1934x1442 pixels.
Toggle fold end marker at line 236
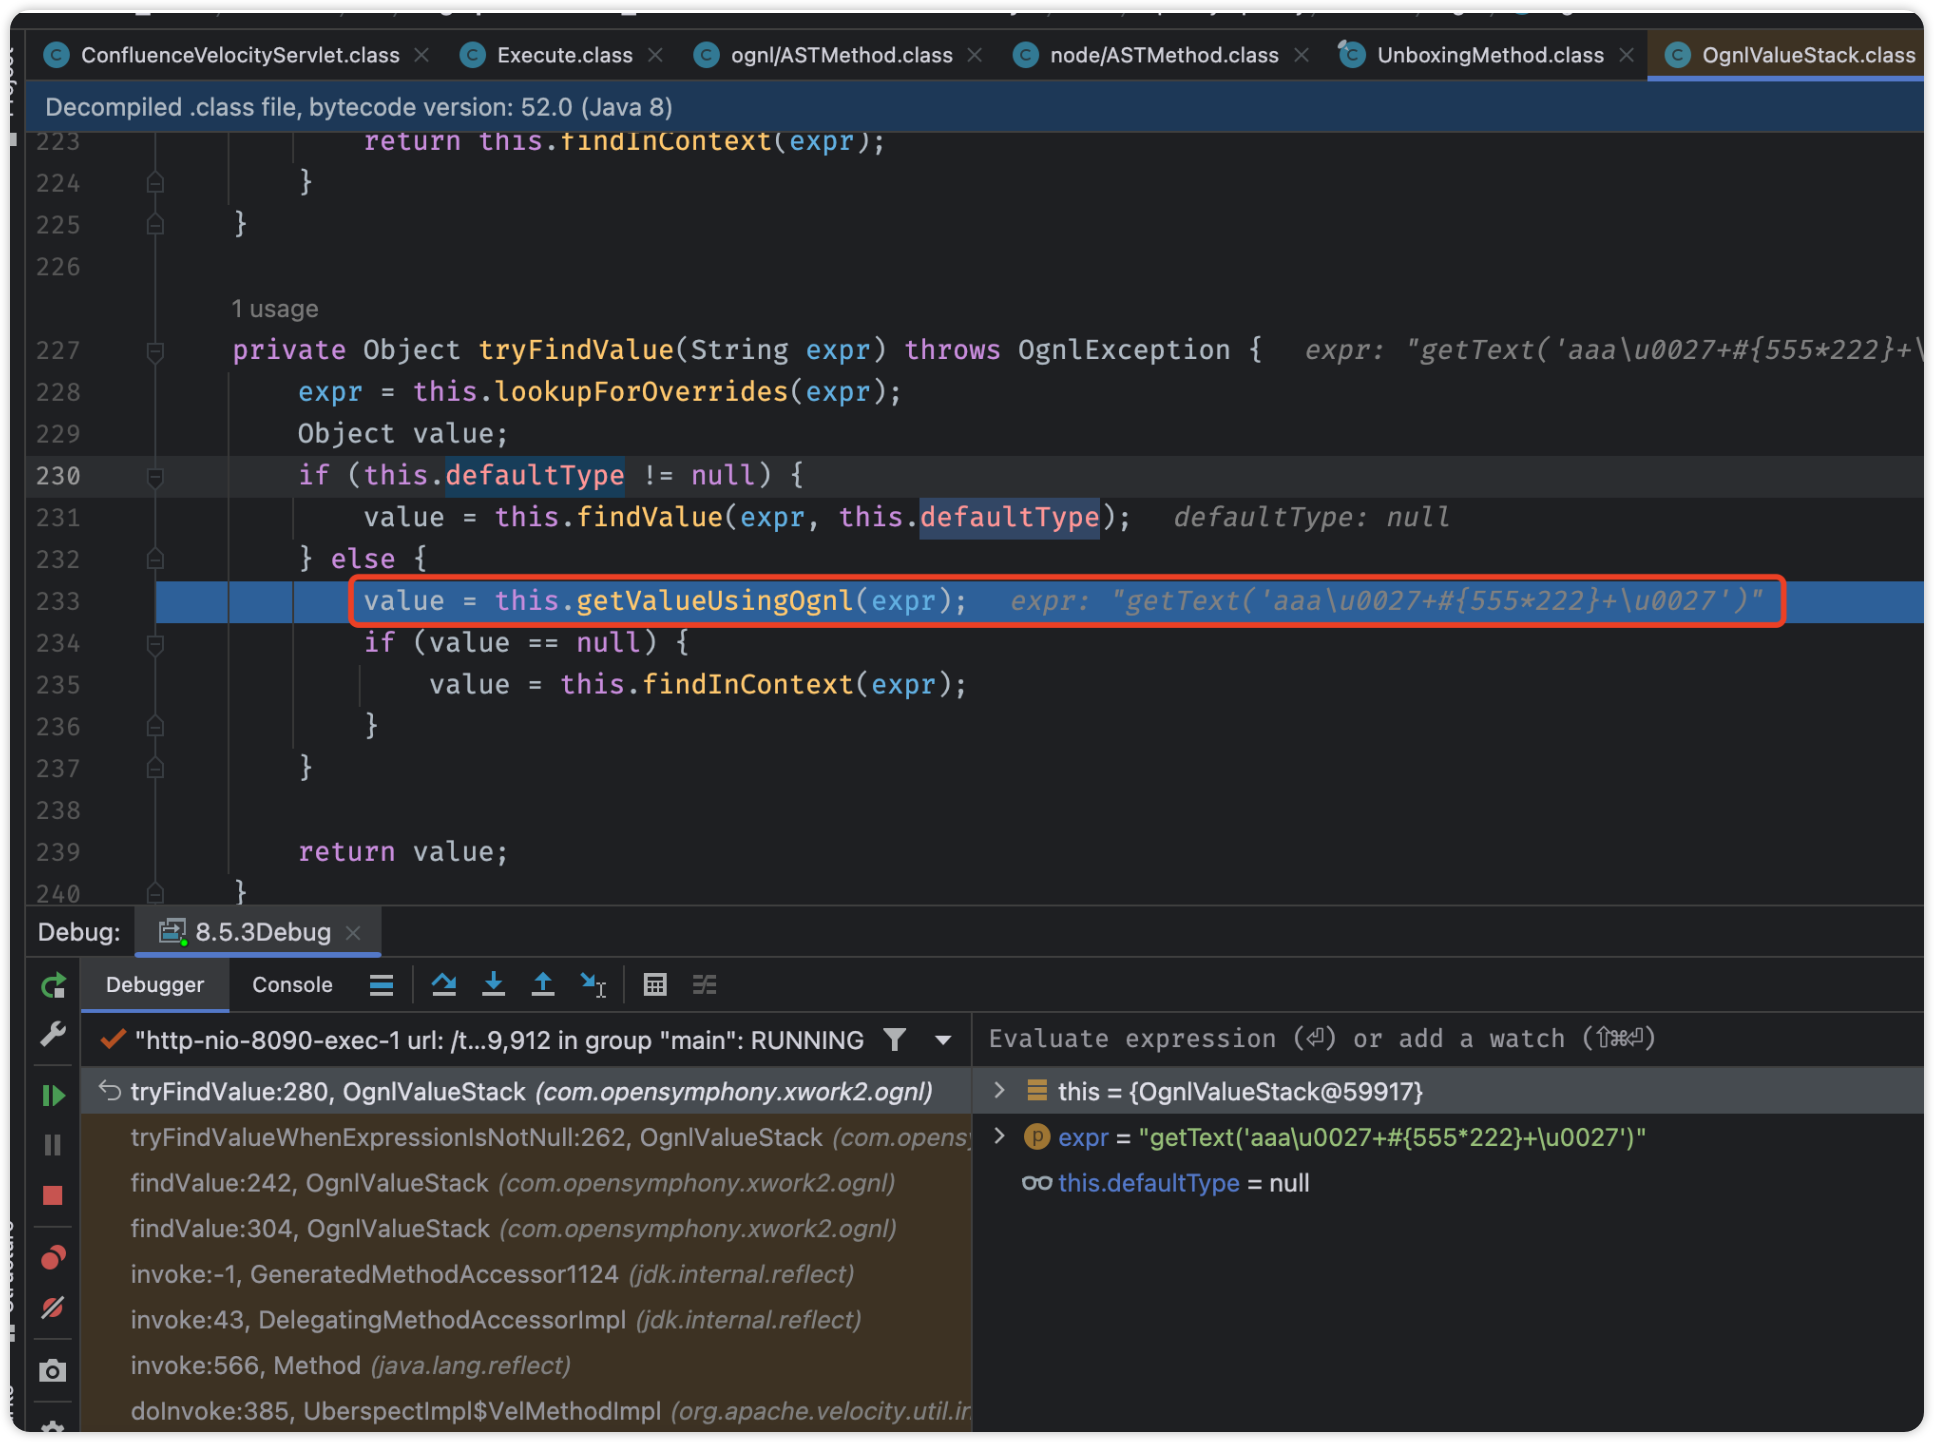(x=155, y=726)
